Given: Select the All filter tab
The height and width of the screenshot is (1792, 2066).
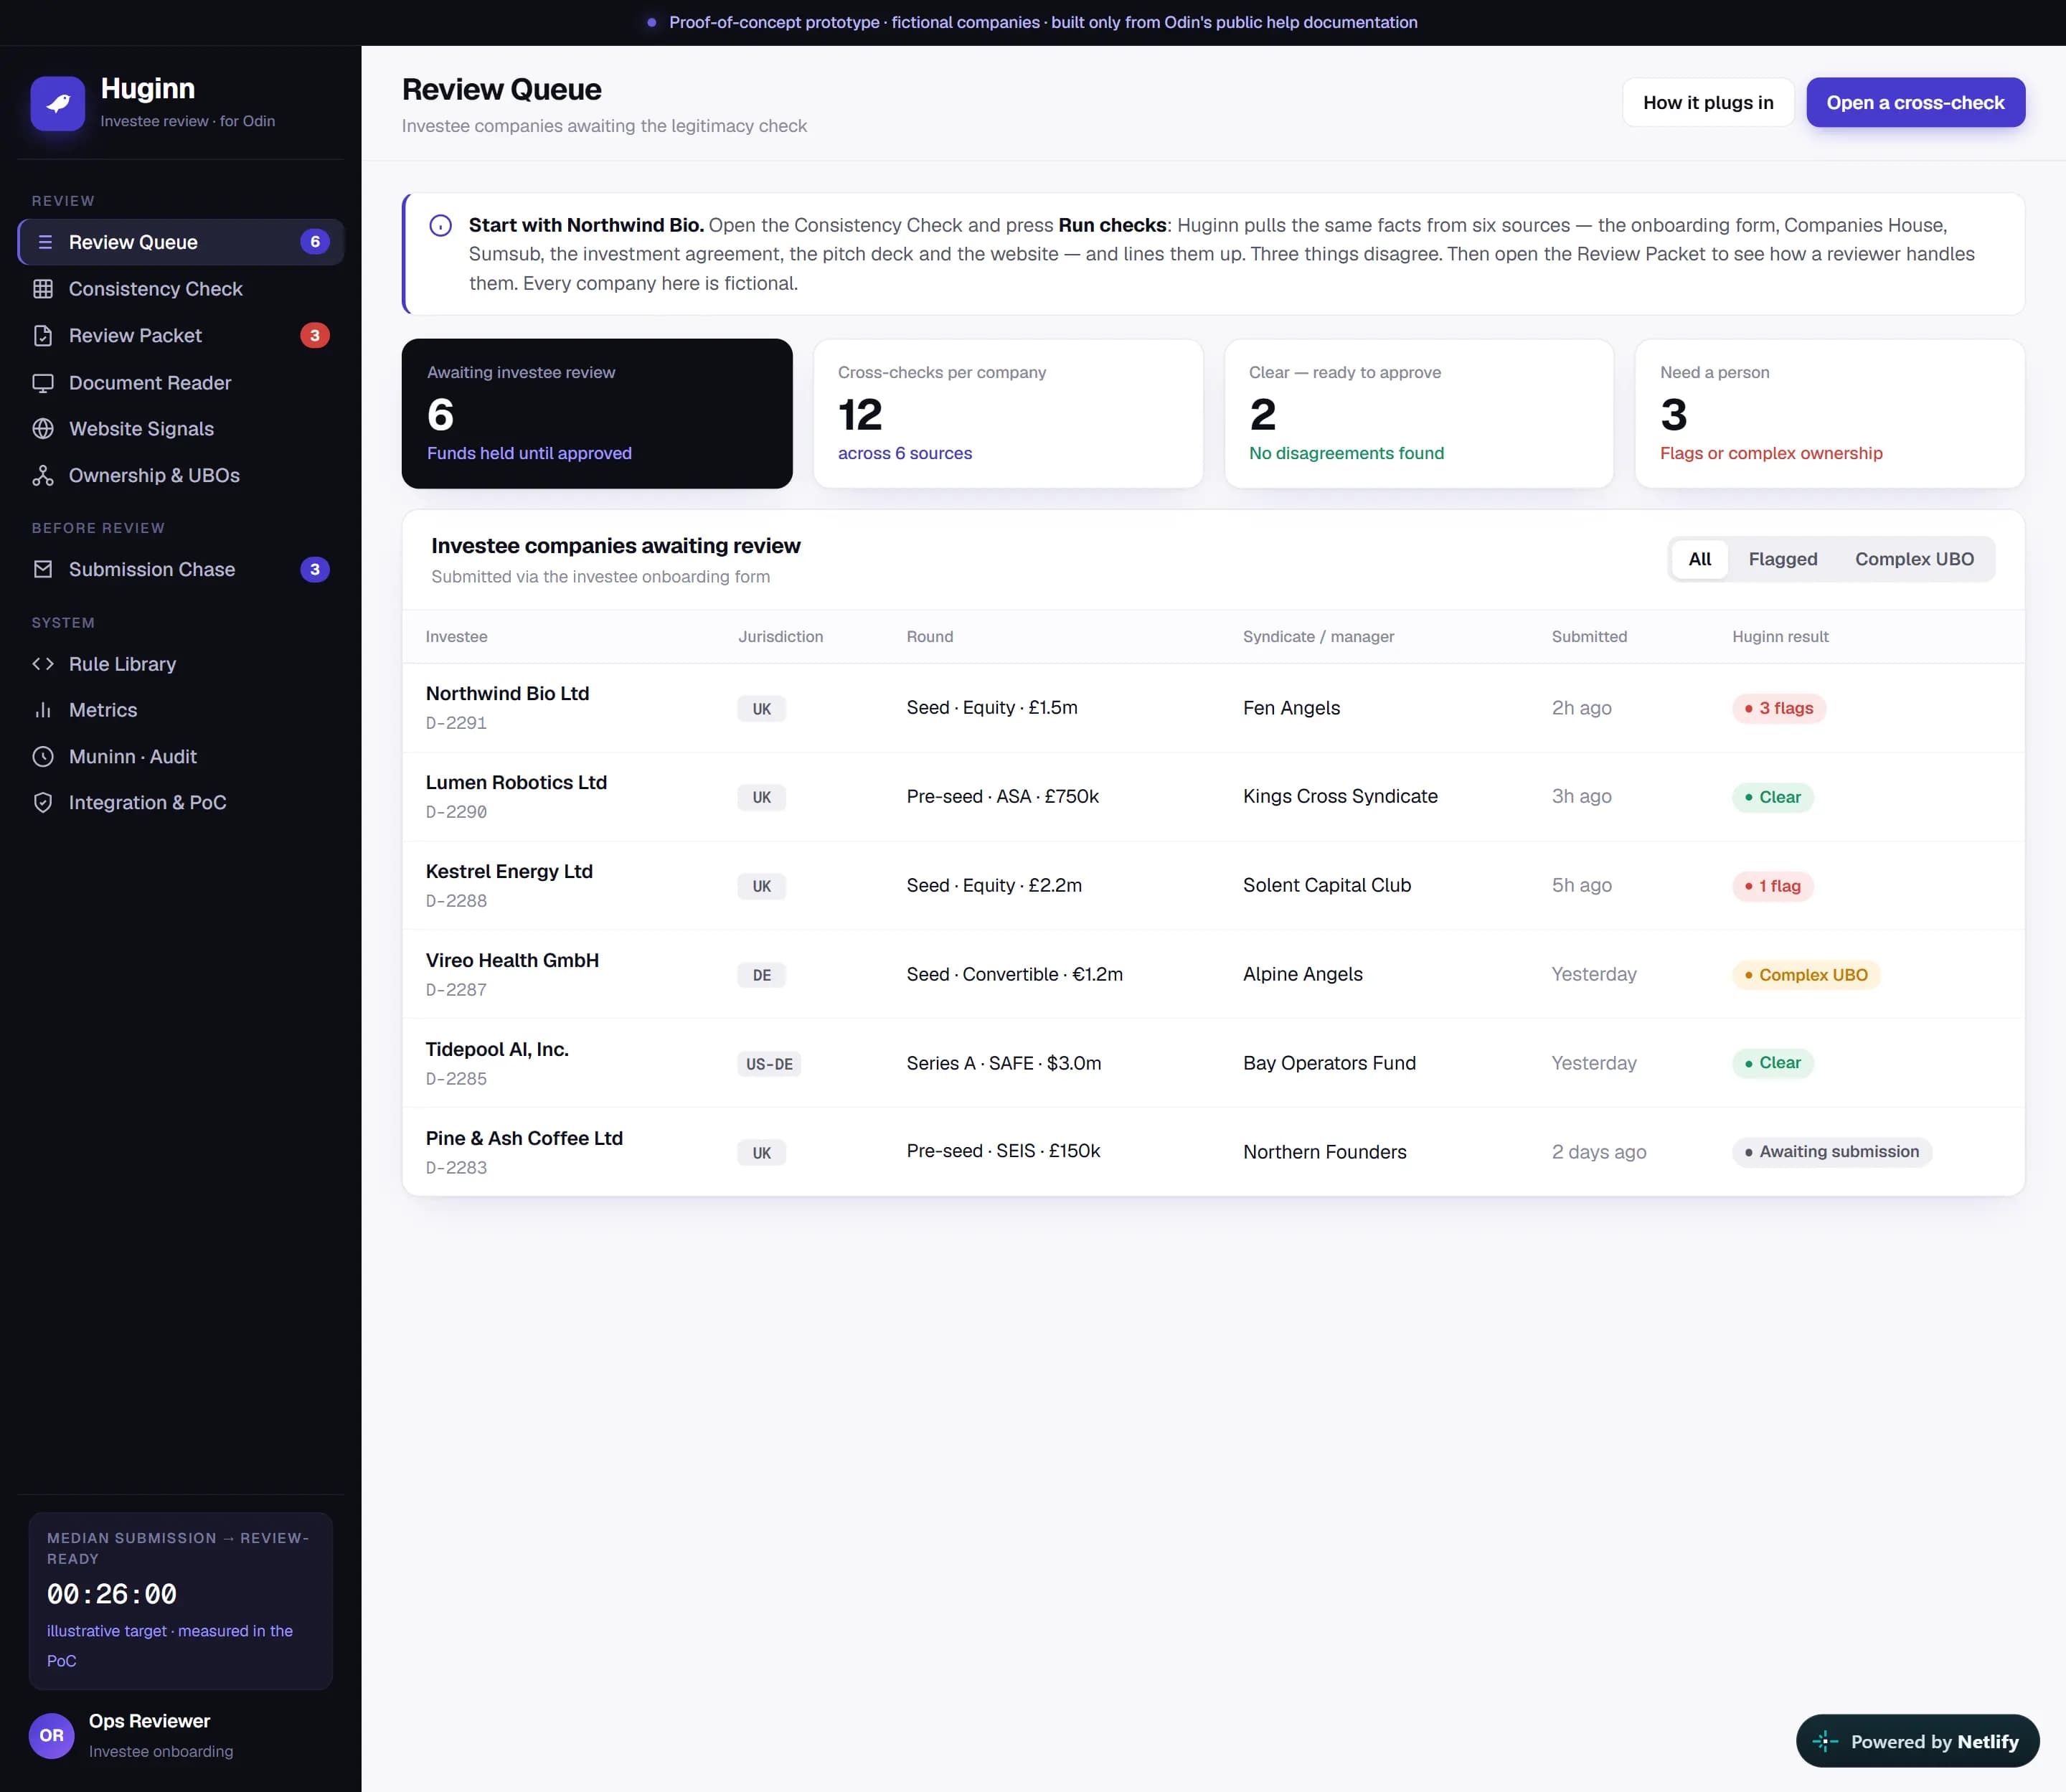Looking at the screenshot, I should [1699, 559].
